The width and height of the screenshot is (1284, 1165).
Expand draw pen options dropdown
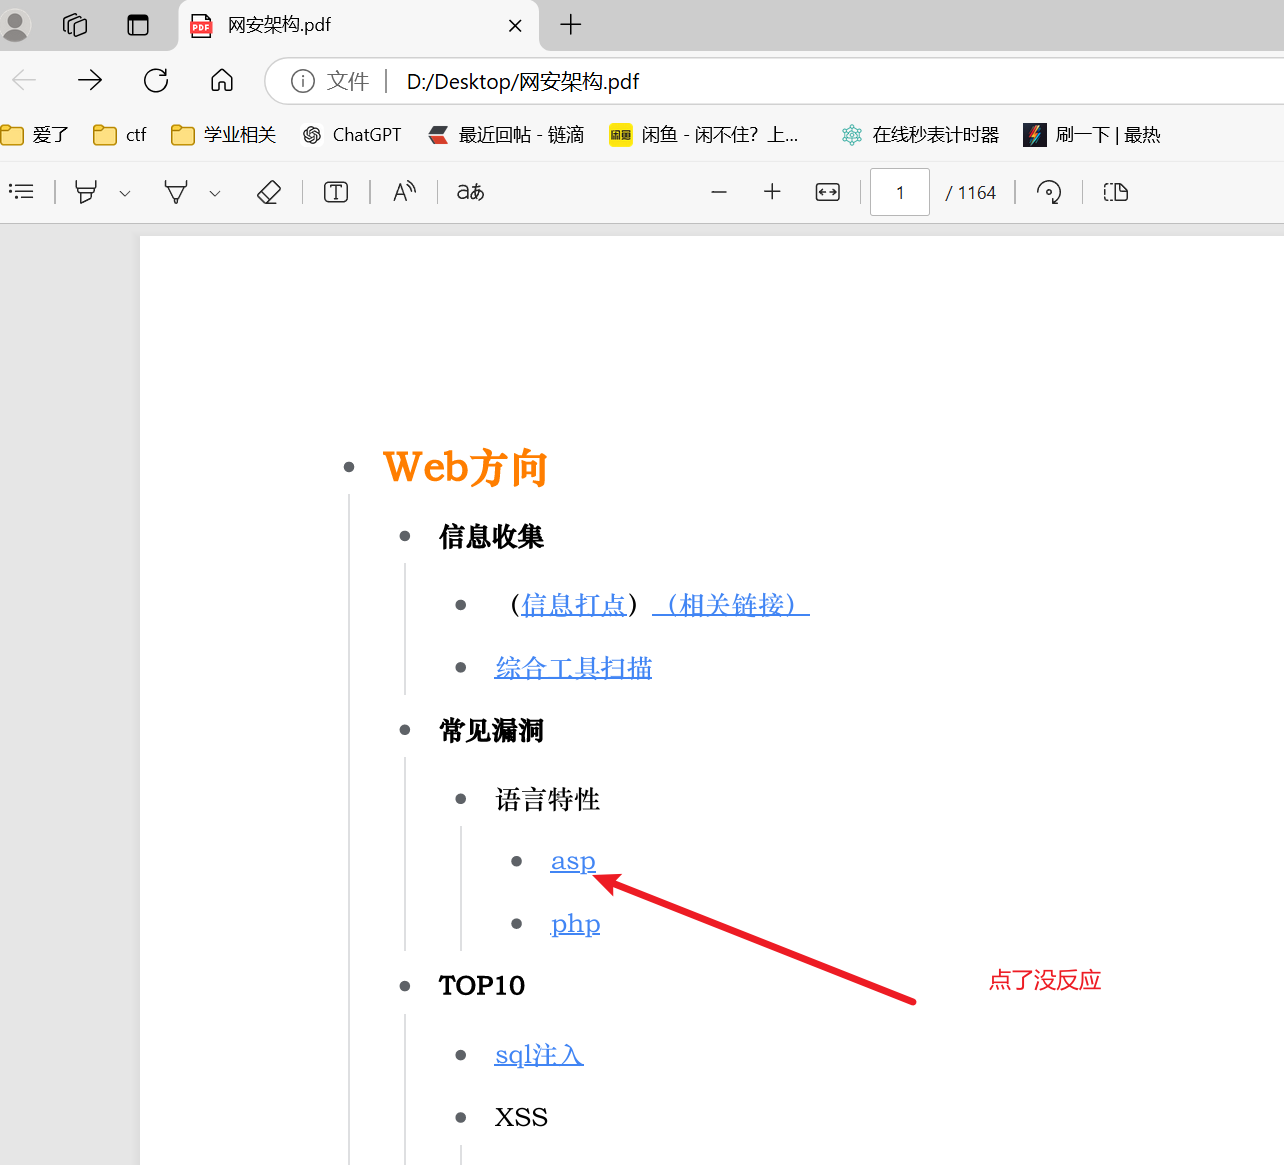[215, 193]
